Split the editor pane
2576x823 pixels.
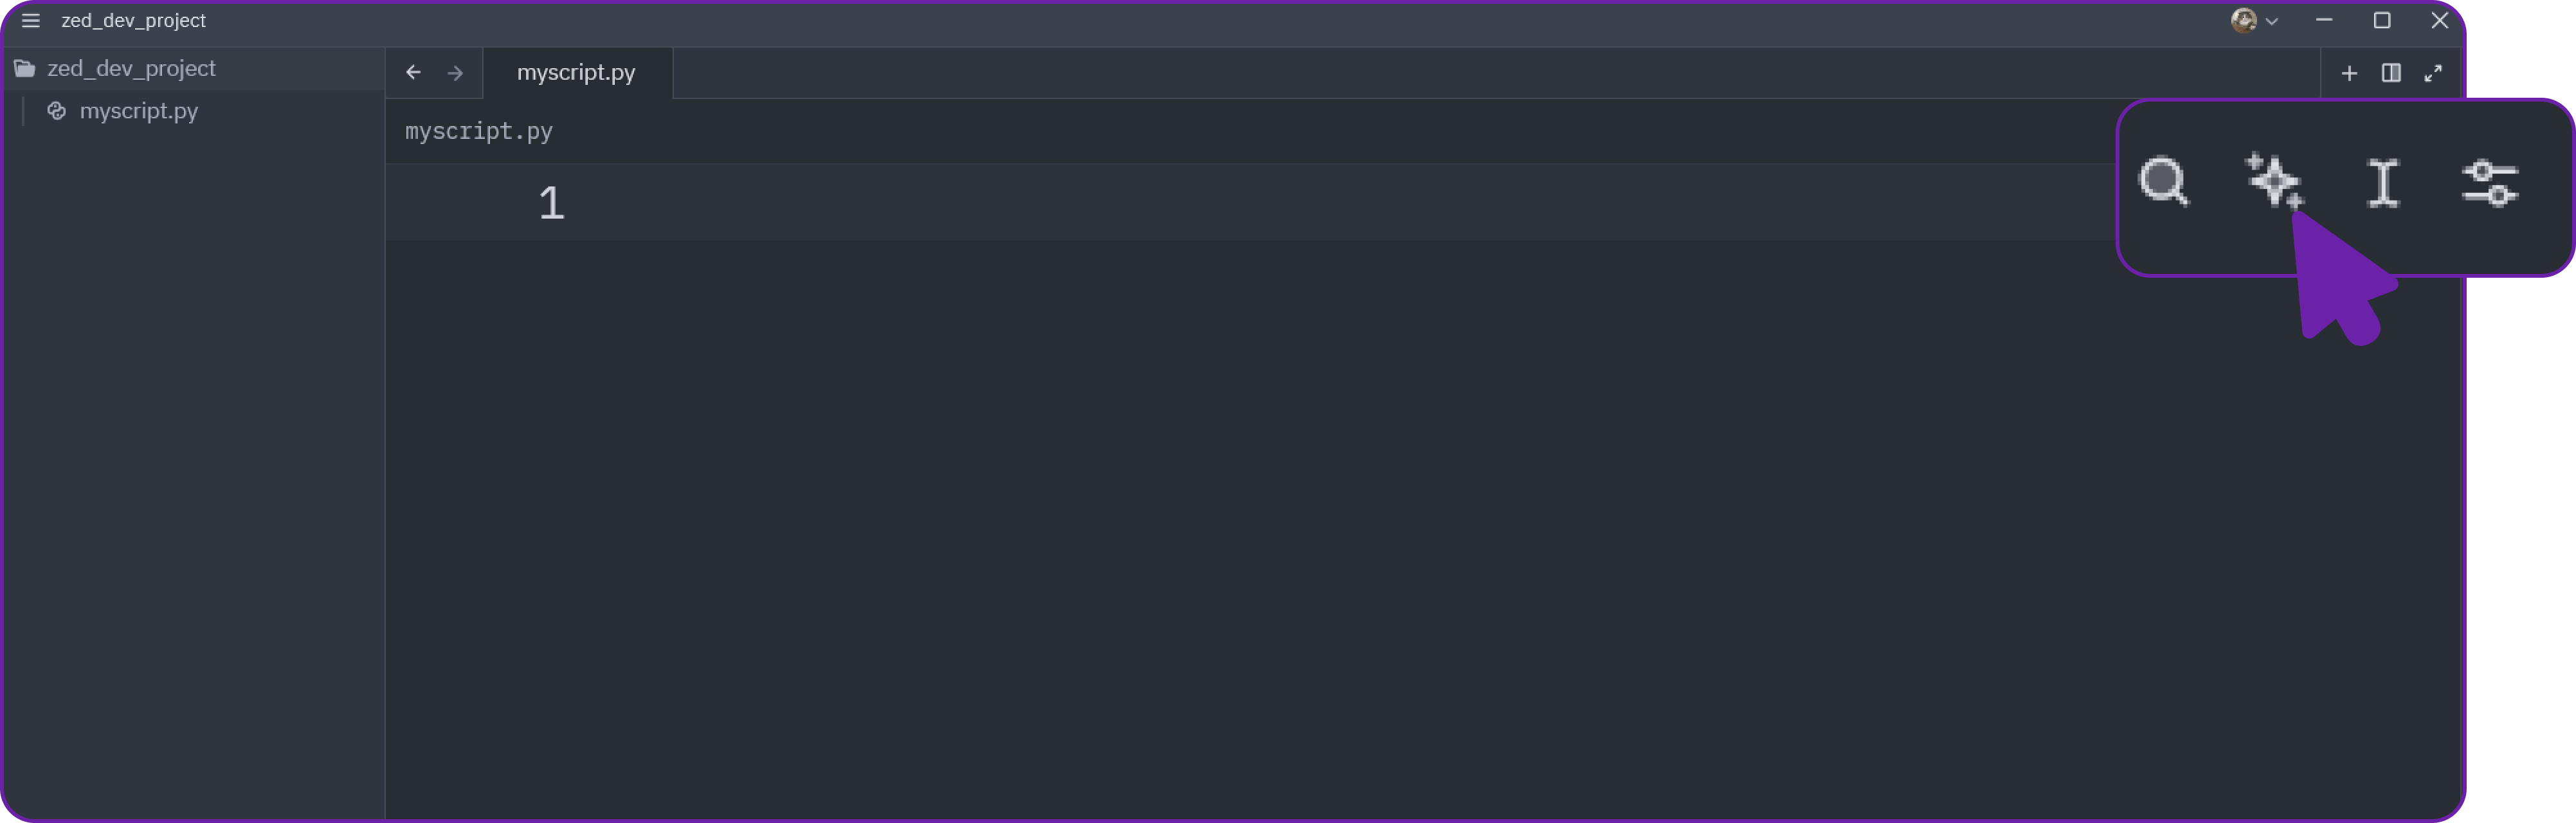[x=2392, y=72]
